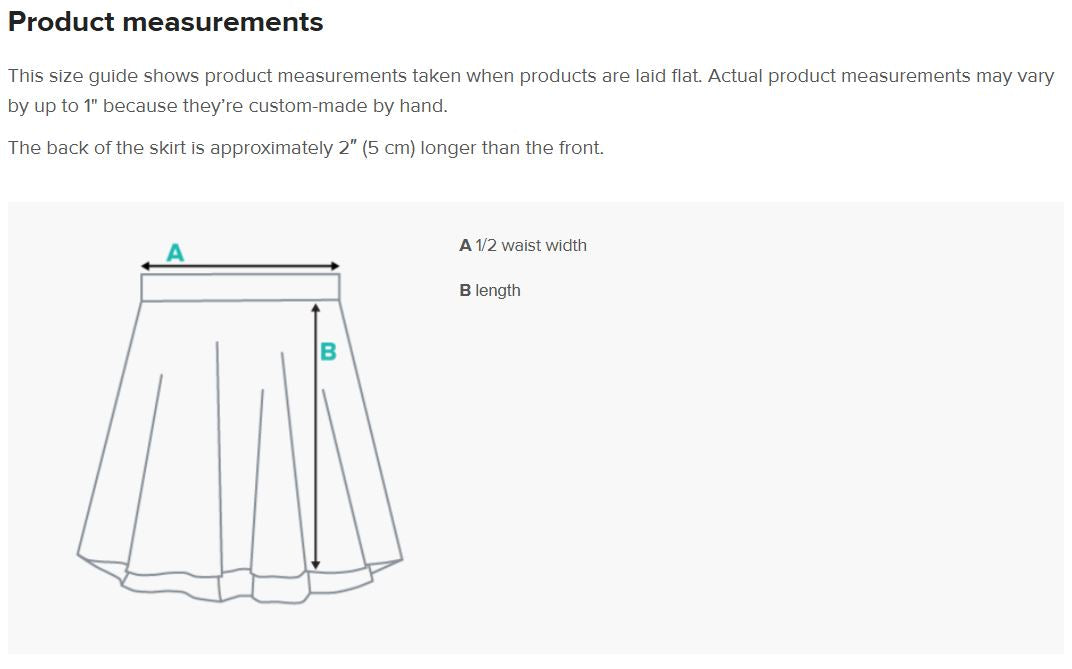The image size is (1072, 669).
Task: Click the bold B in legend
Action: tap(465, 290)
